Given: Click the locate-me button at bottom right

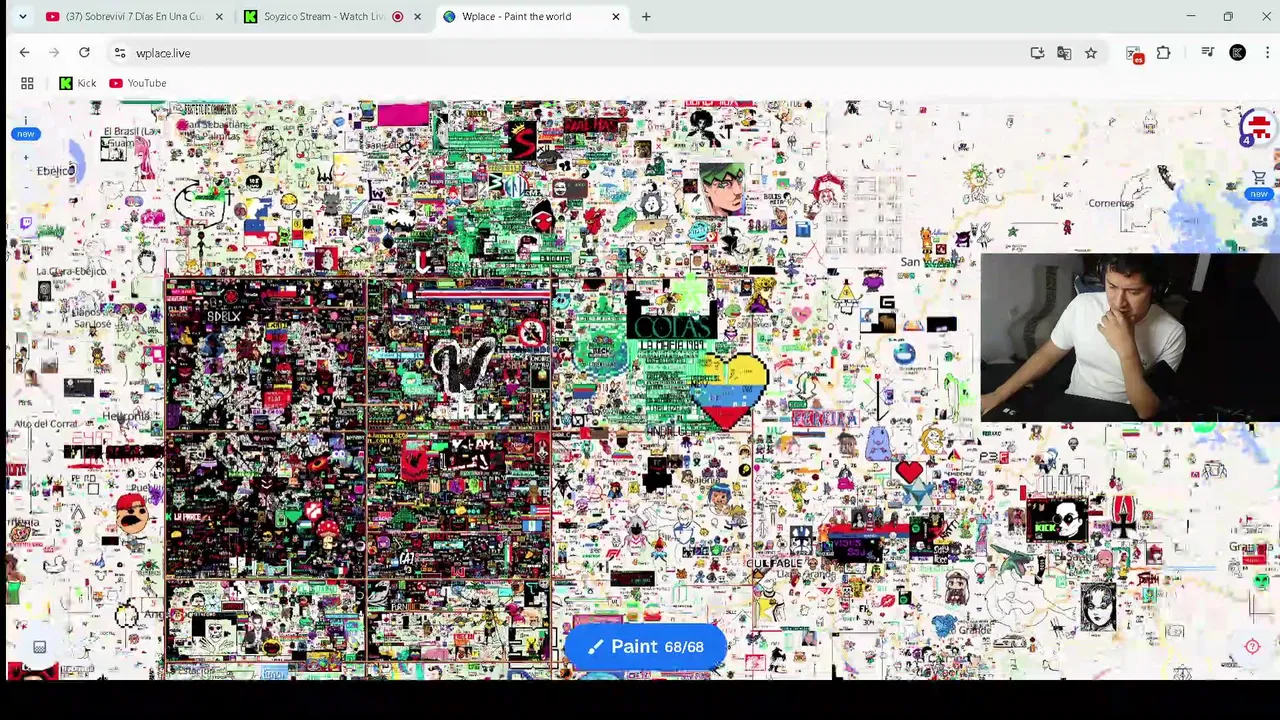Looking at the screenshot, I should click(x=1252, y=647).
